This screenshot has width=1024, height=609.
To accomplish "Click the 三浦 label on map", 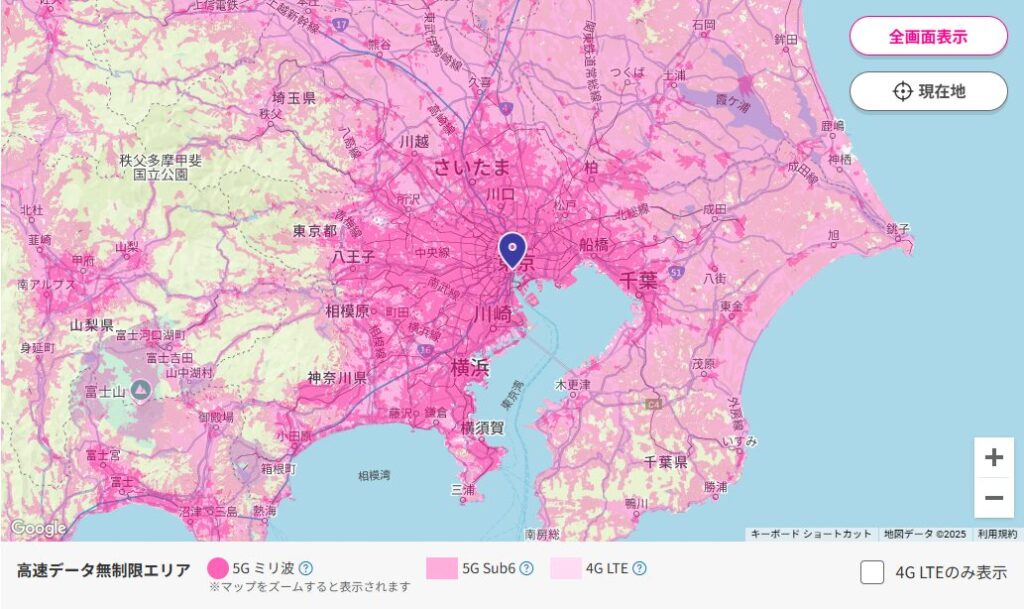I will click(462, 490).
